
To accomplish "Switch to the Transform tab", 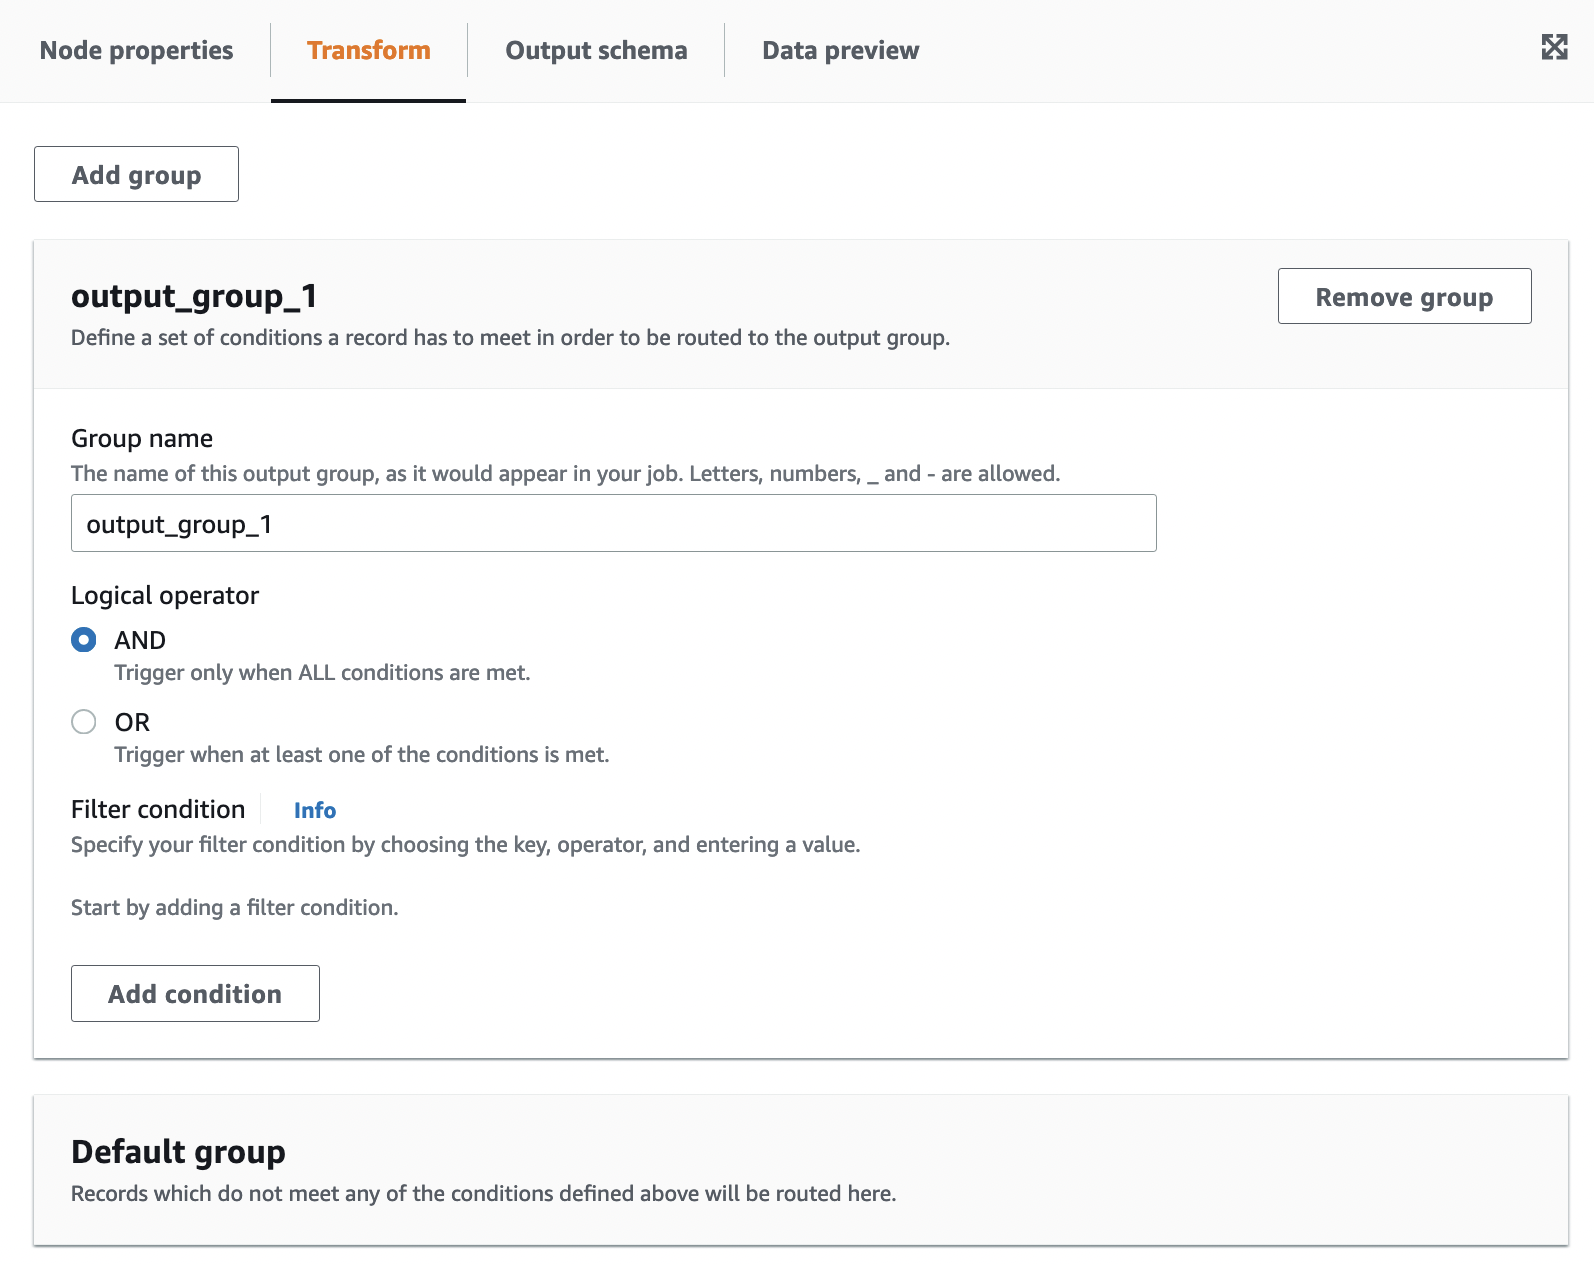I will point(368,51).
